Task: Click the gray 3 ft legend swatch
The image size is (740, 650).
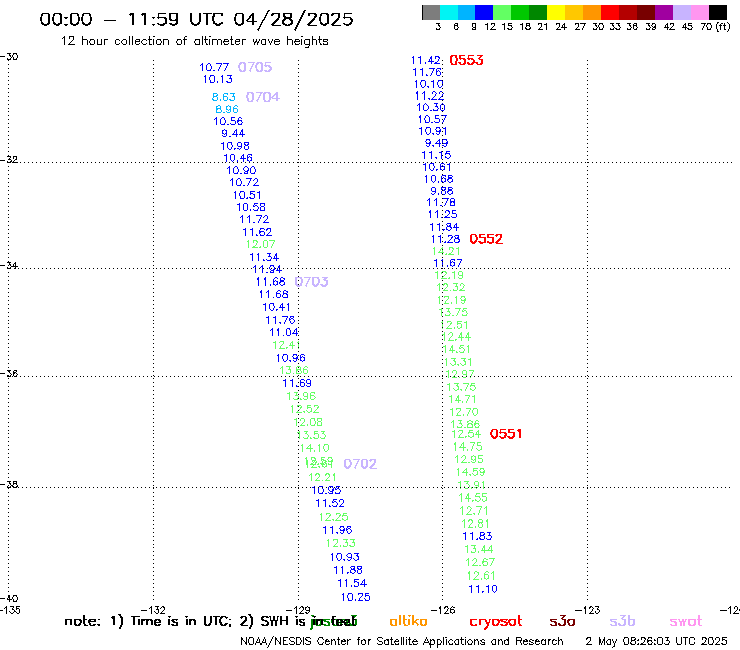Action: 431,12
